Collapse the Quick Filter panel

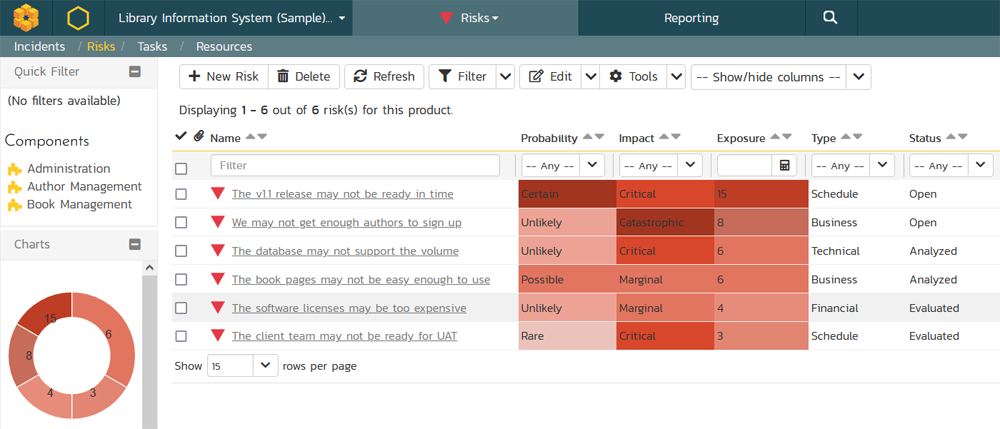pos(135,72)
